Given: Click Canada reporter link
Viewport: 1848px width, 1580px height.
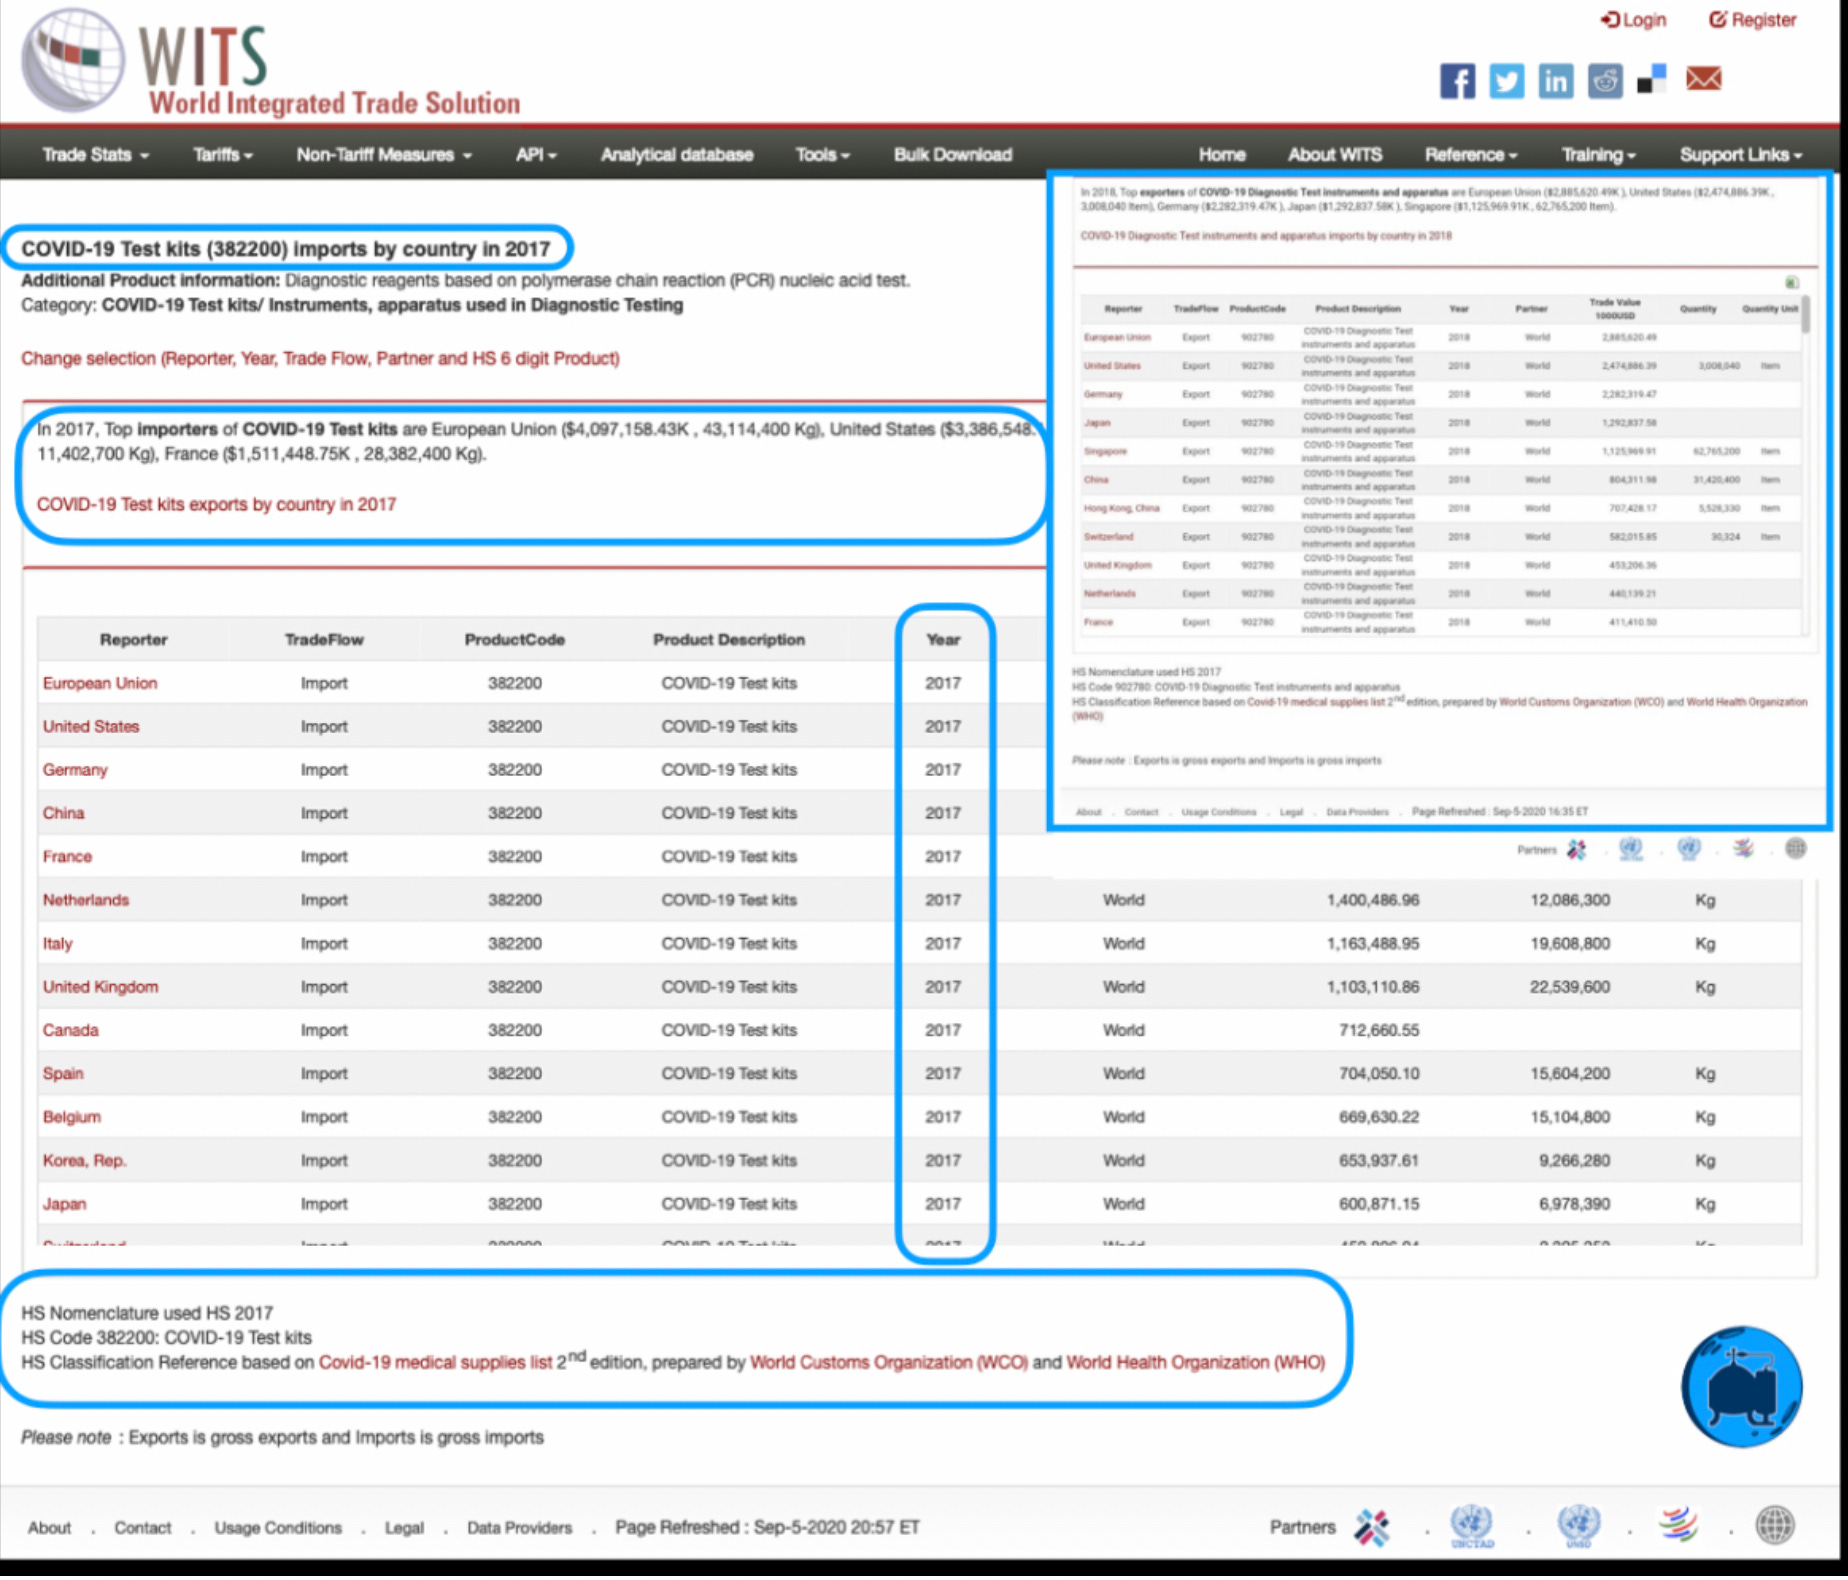Looking at the screenshot, I should (x=70, y=1031).
